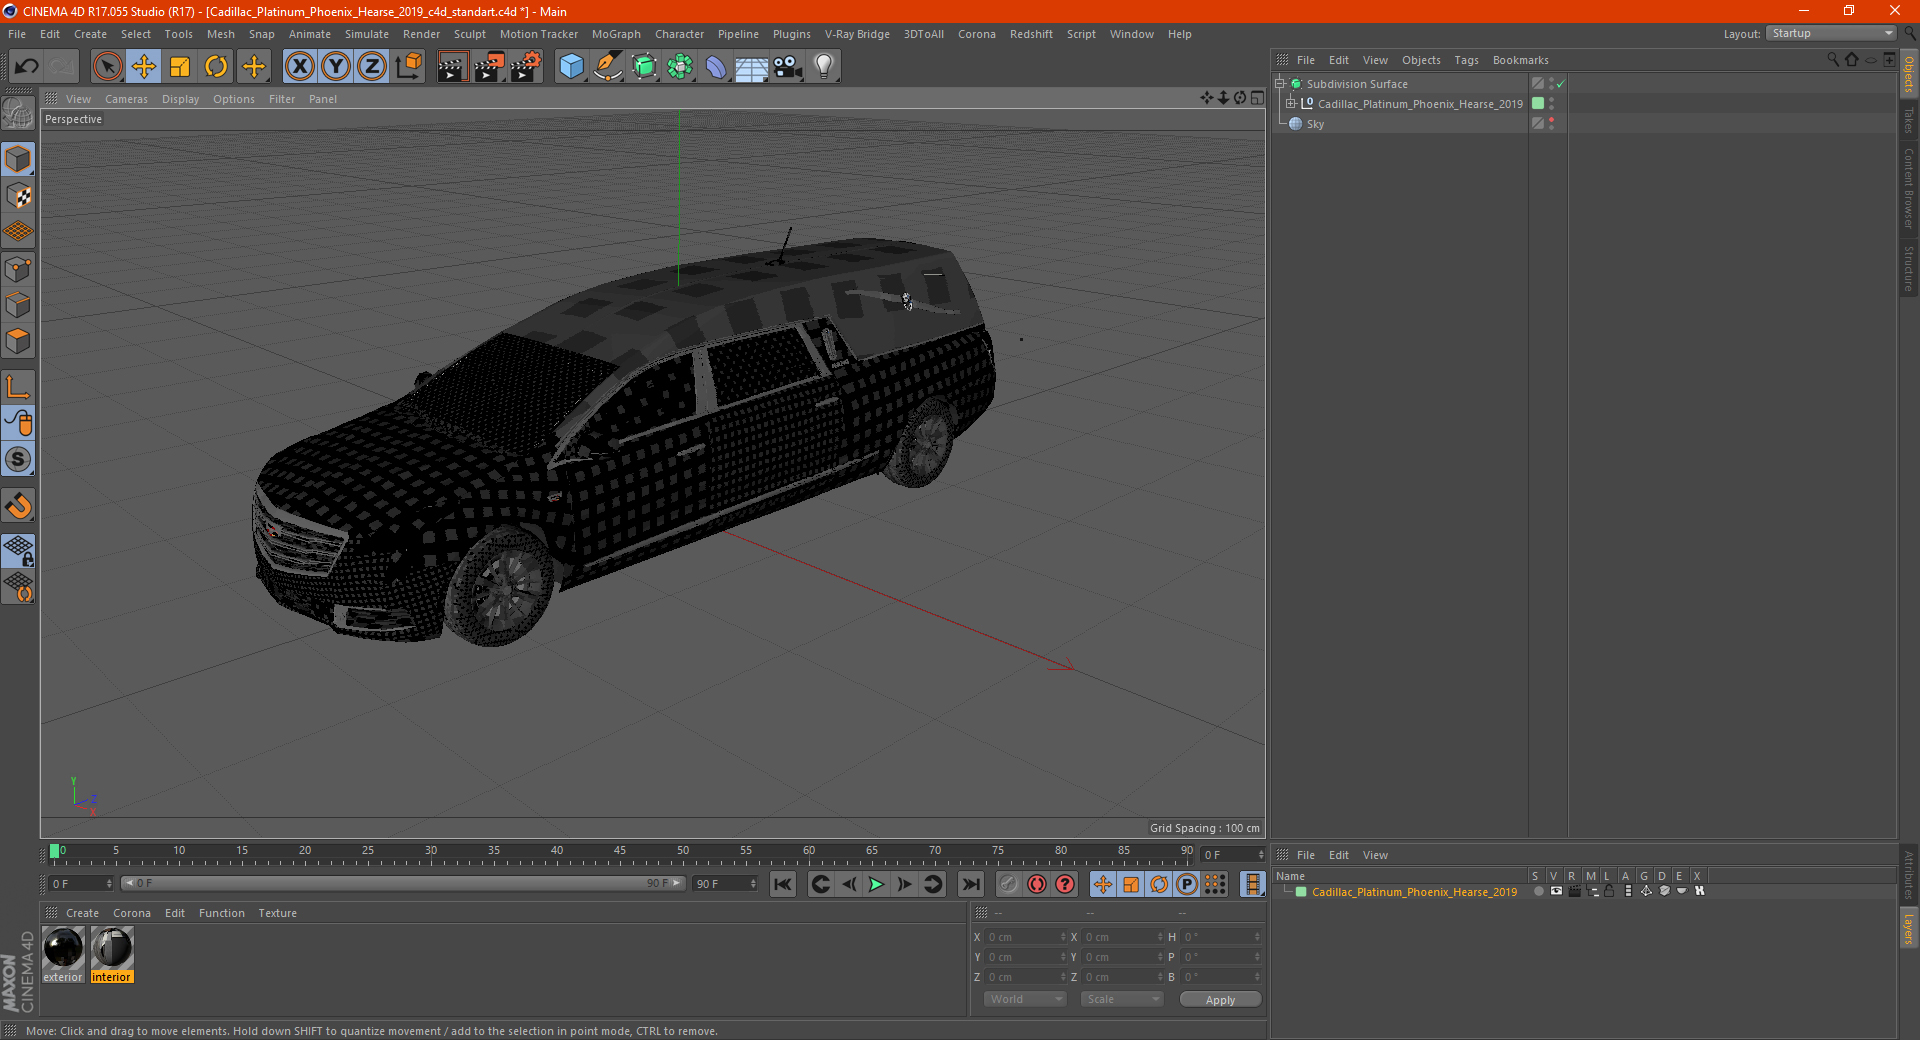
Task: Open the Render menu
Action: pyautogui.click(x=421, y=34)
